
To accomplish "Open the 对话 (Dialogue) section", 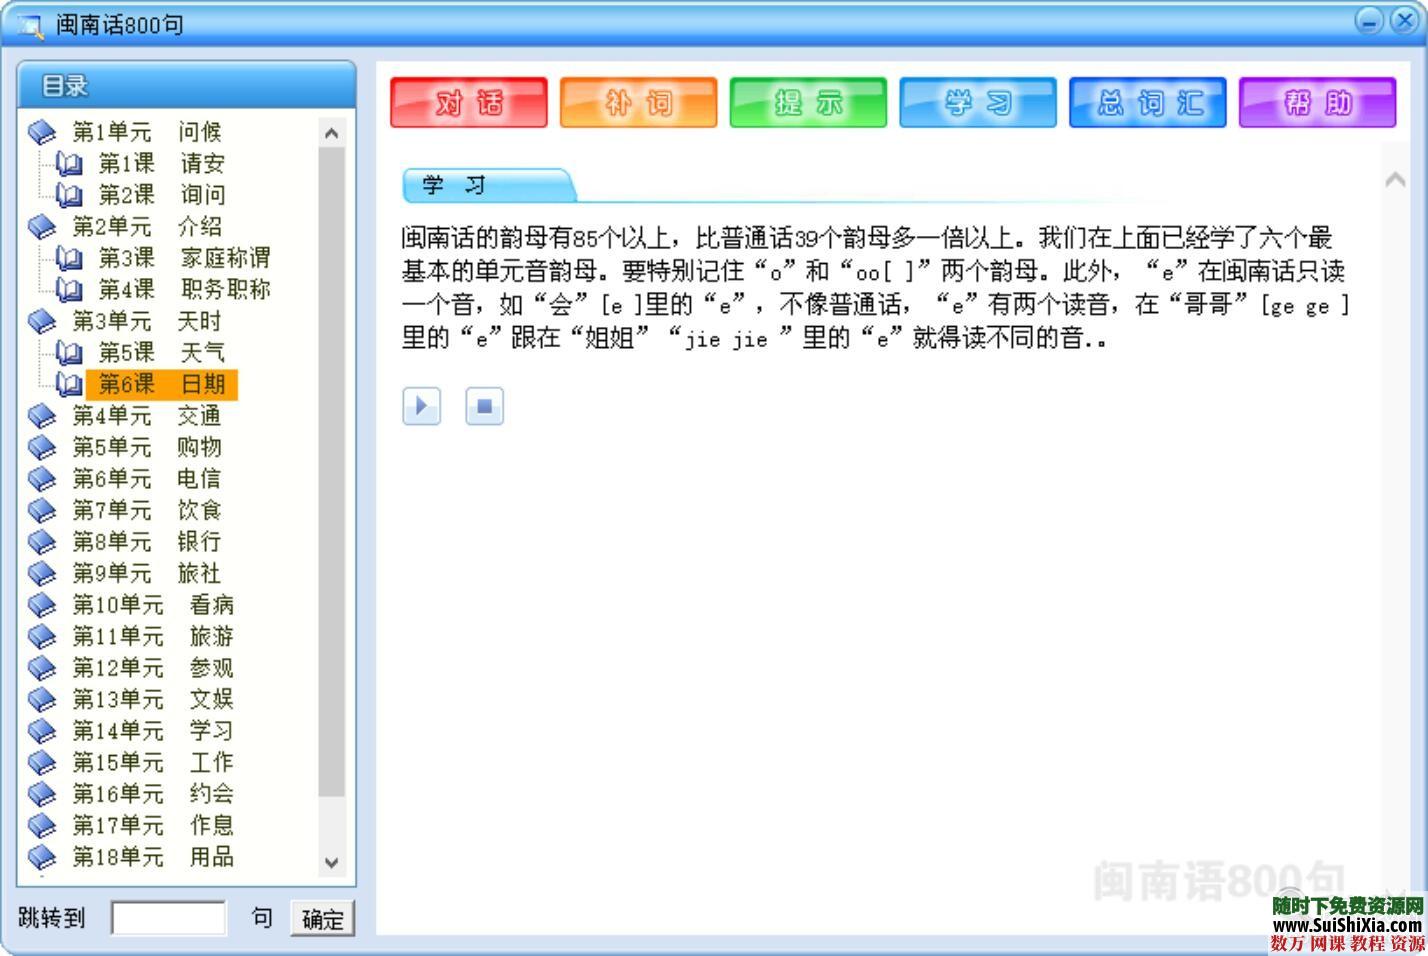I will click(x=468, y=102).
